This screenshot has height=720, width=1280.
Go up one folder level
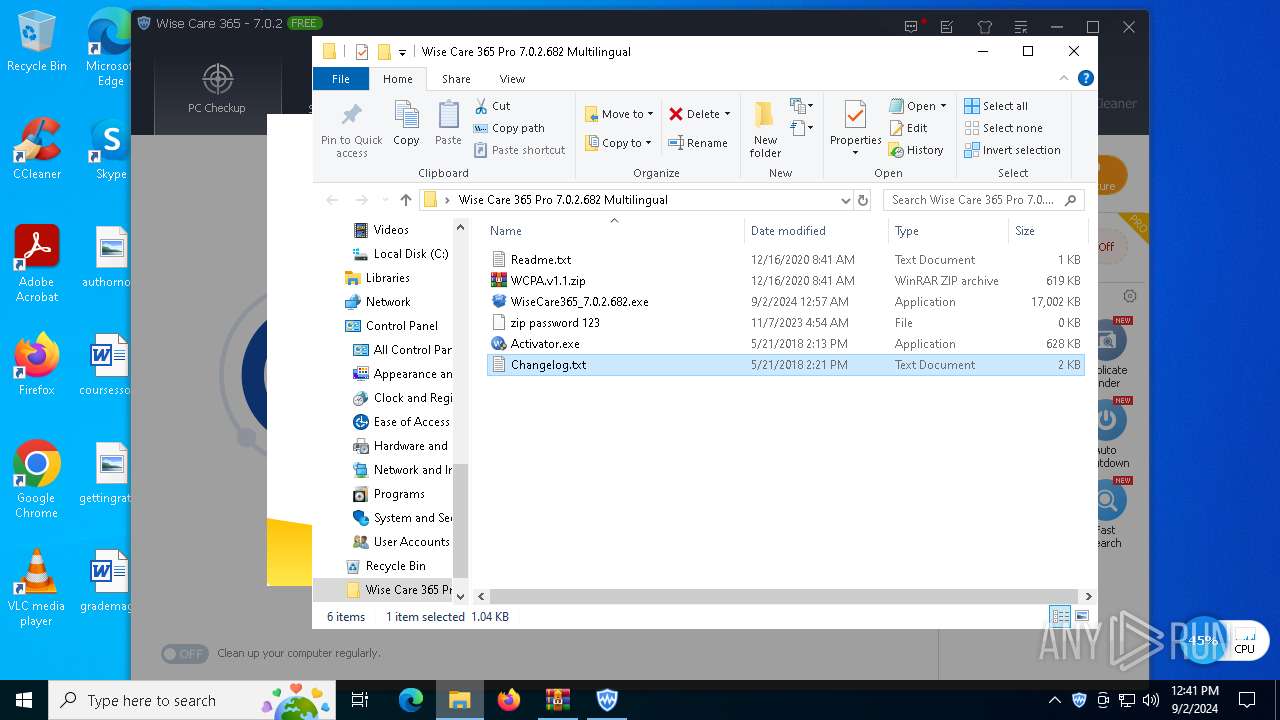405,200
